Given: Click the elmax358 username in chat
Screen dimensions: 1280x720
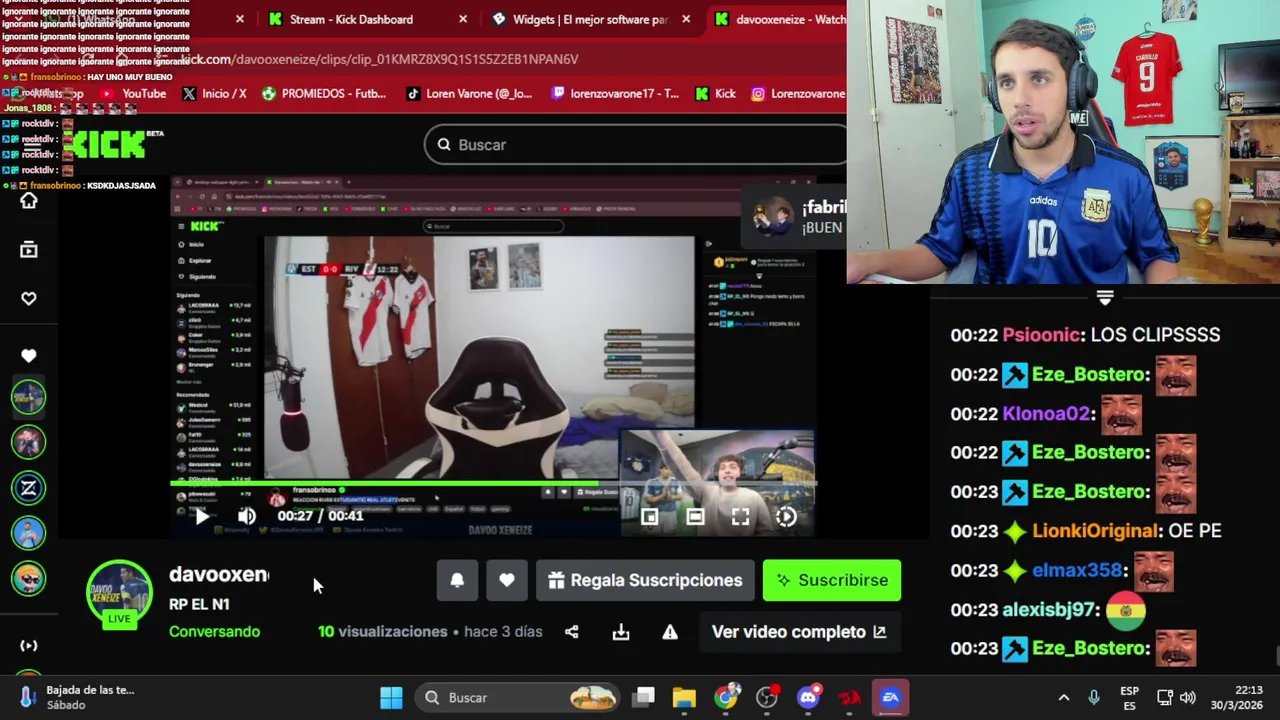Looking at the screenshot, I should [1077, 570].
